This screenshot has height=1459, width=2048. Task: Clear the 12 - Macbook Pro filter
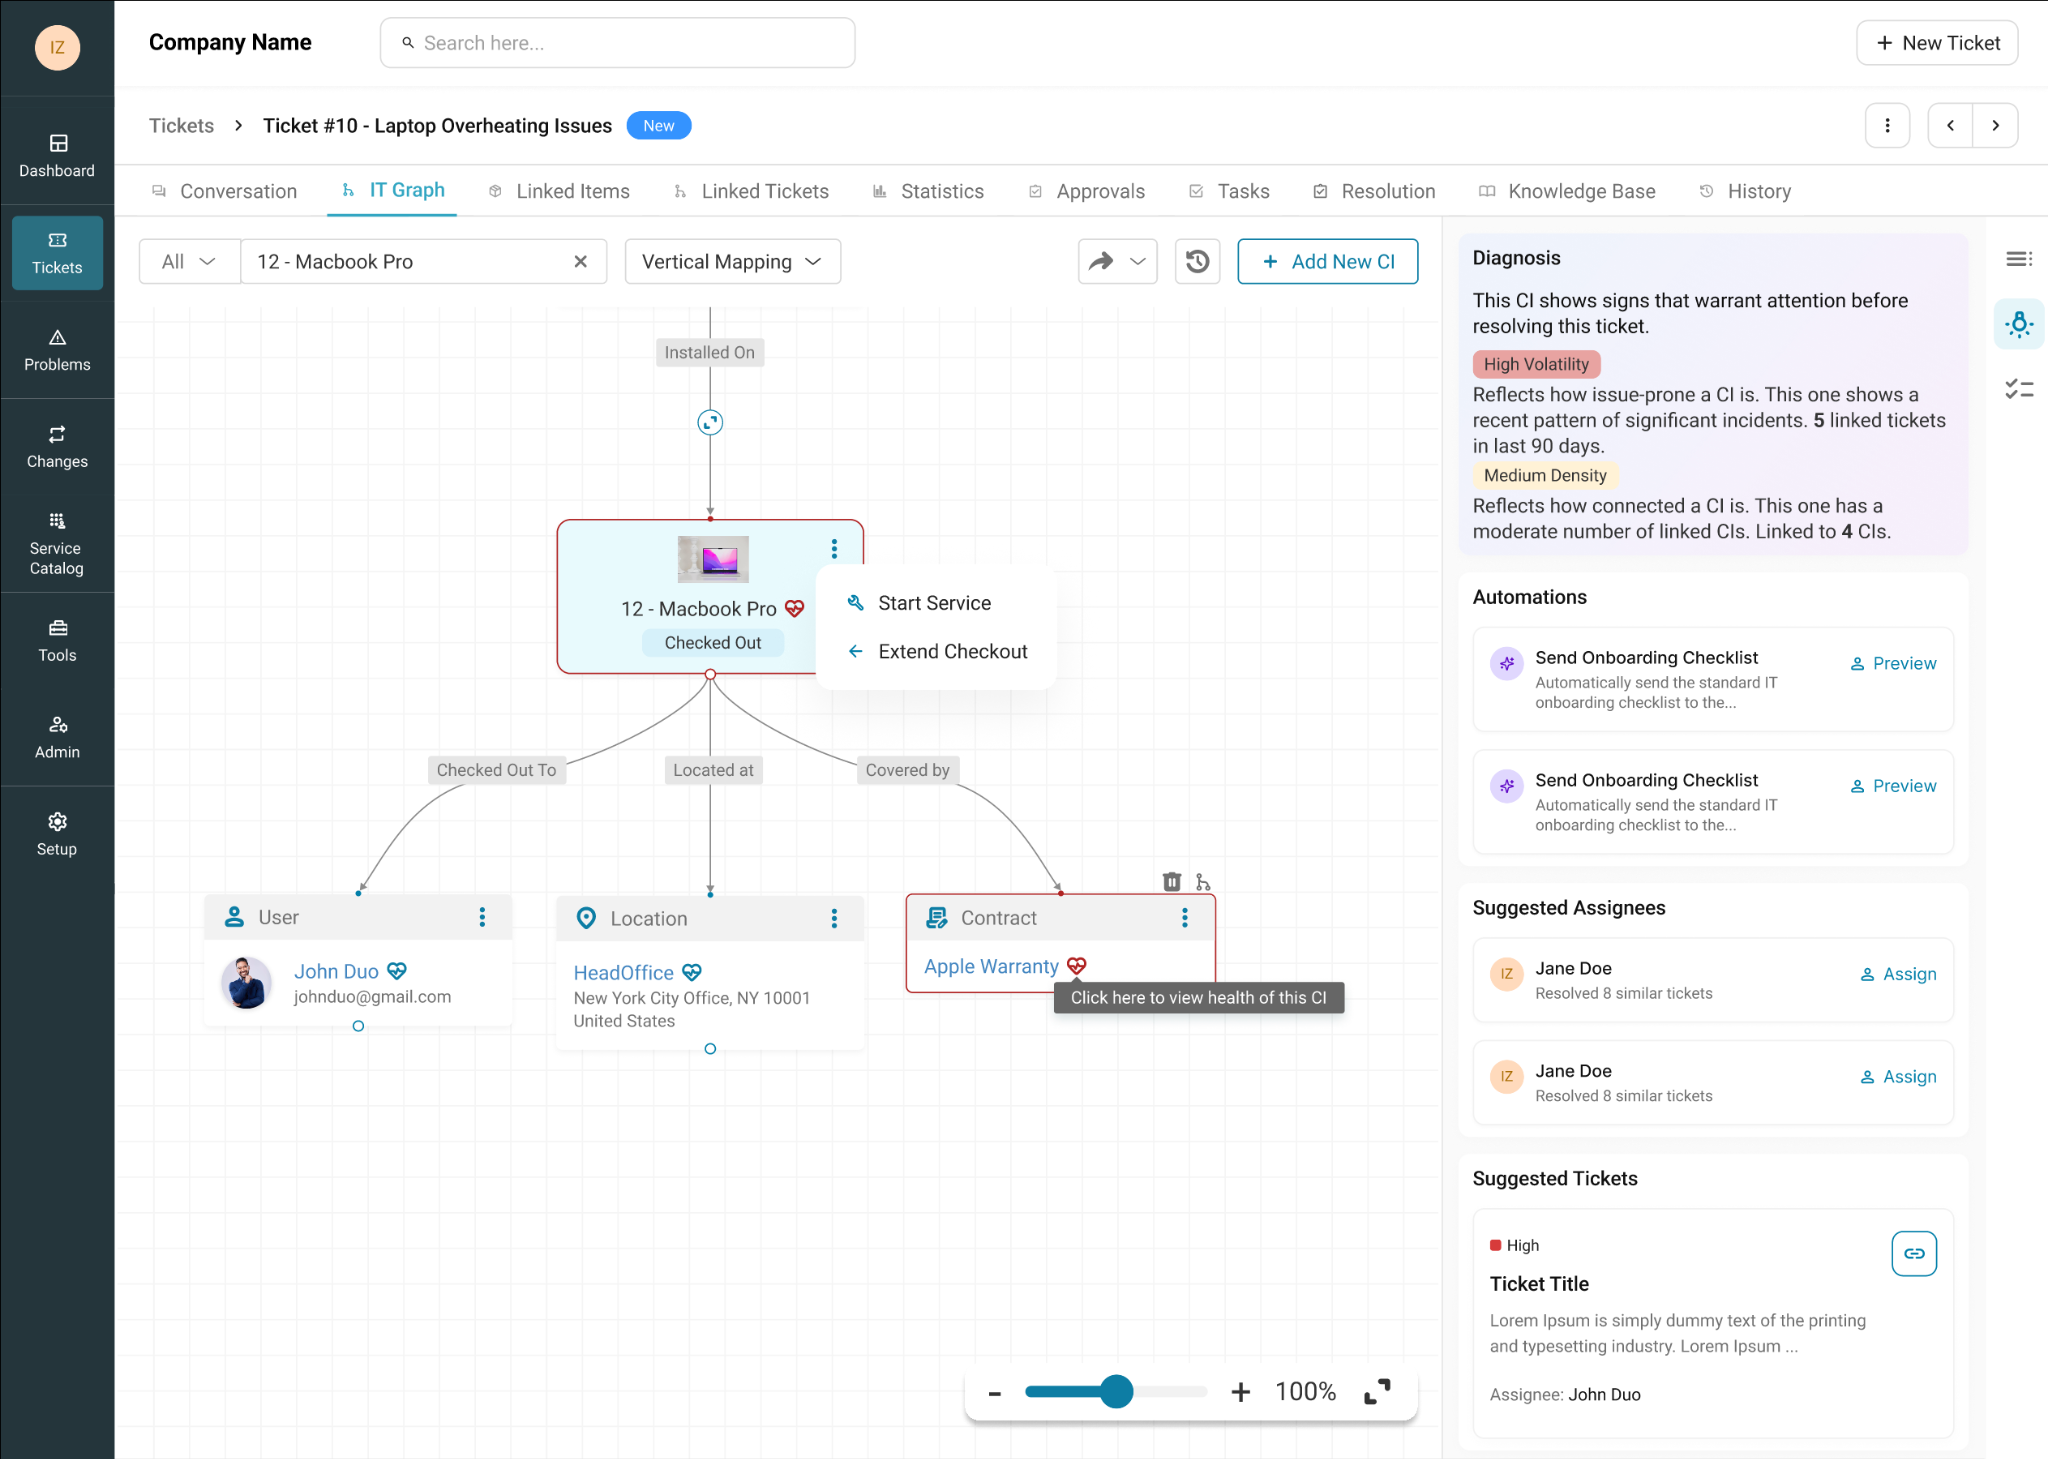580,262
